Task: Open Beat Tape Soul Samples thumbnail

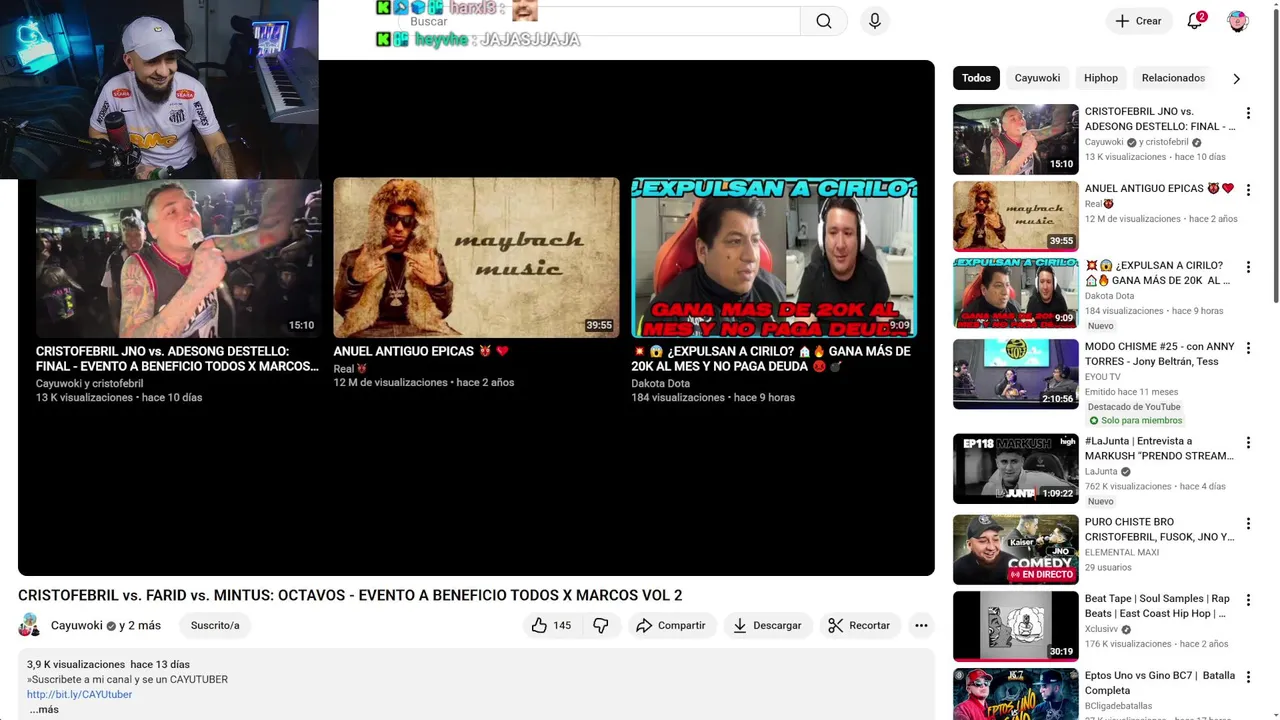Action: point(1015,626)
